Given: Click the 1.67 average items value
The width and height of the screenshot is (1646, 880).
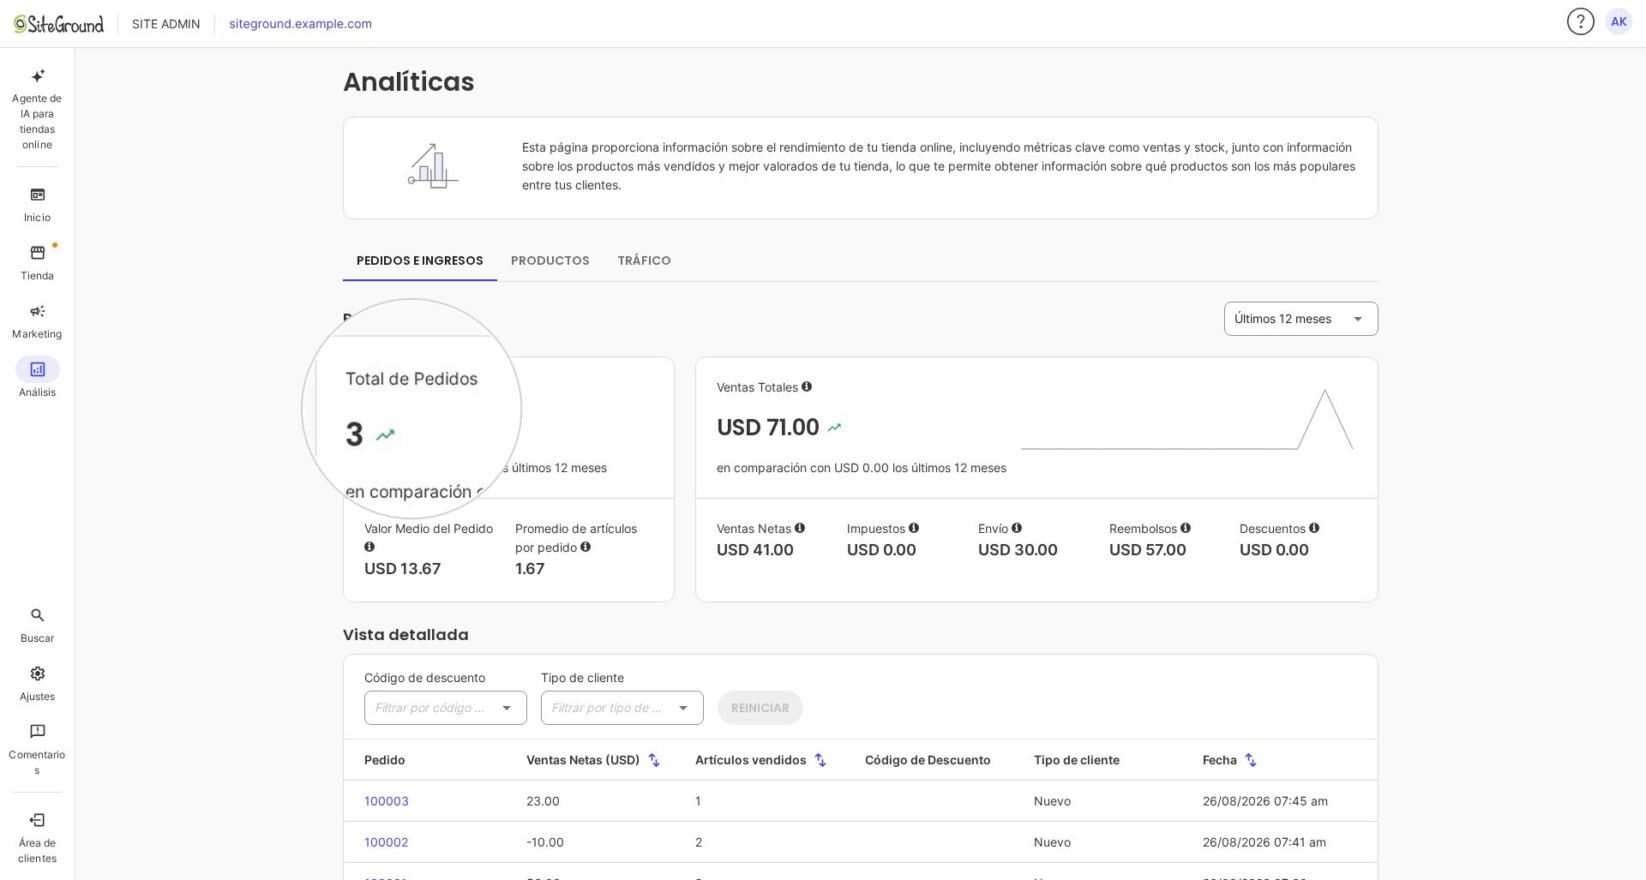Looking at the screenshot, I should coord(530,569).
